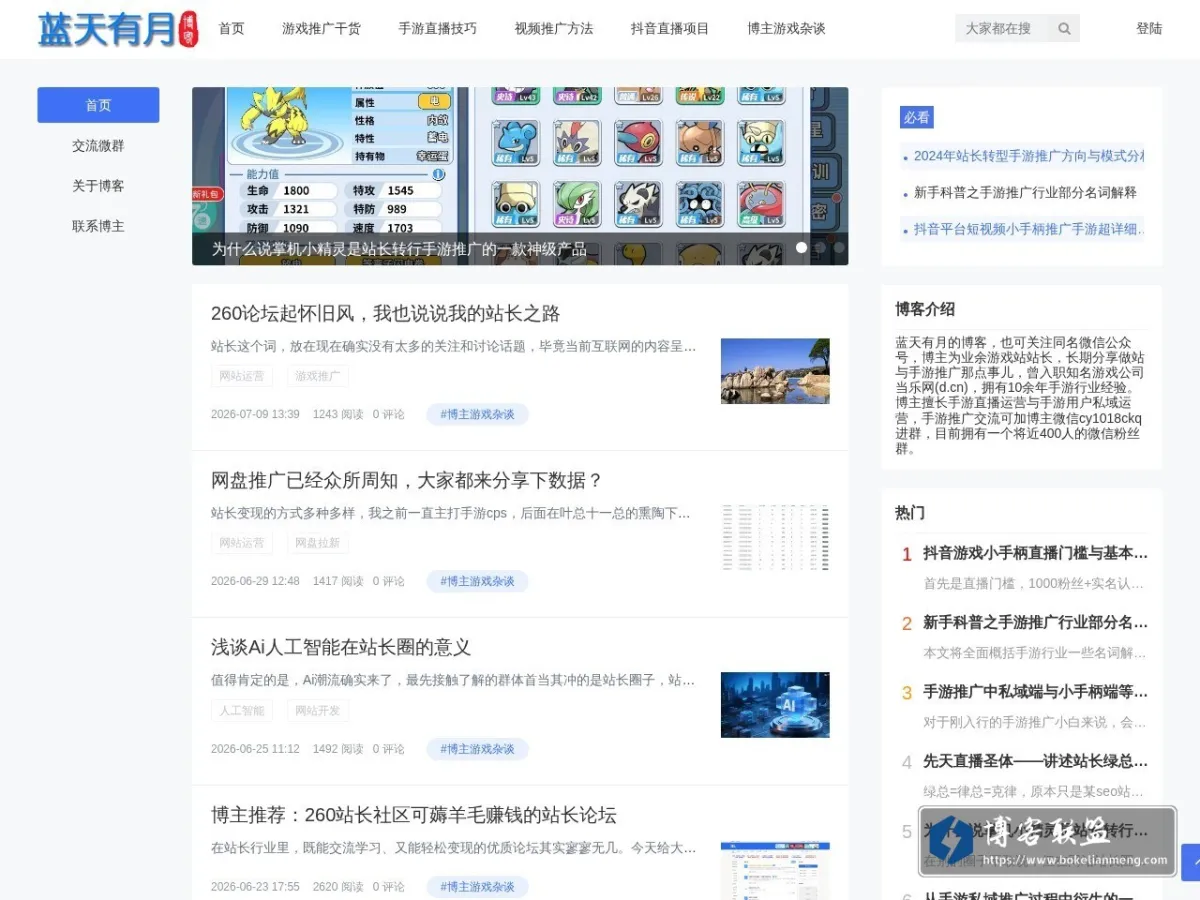This screenshot has width=1200, height=900.
Task: Click the 游戏推广 tag
Action: click(x=318, y=377)
